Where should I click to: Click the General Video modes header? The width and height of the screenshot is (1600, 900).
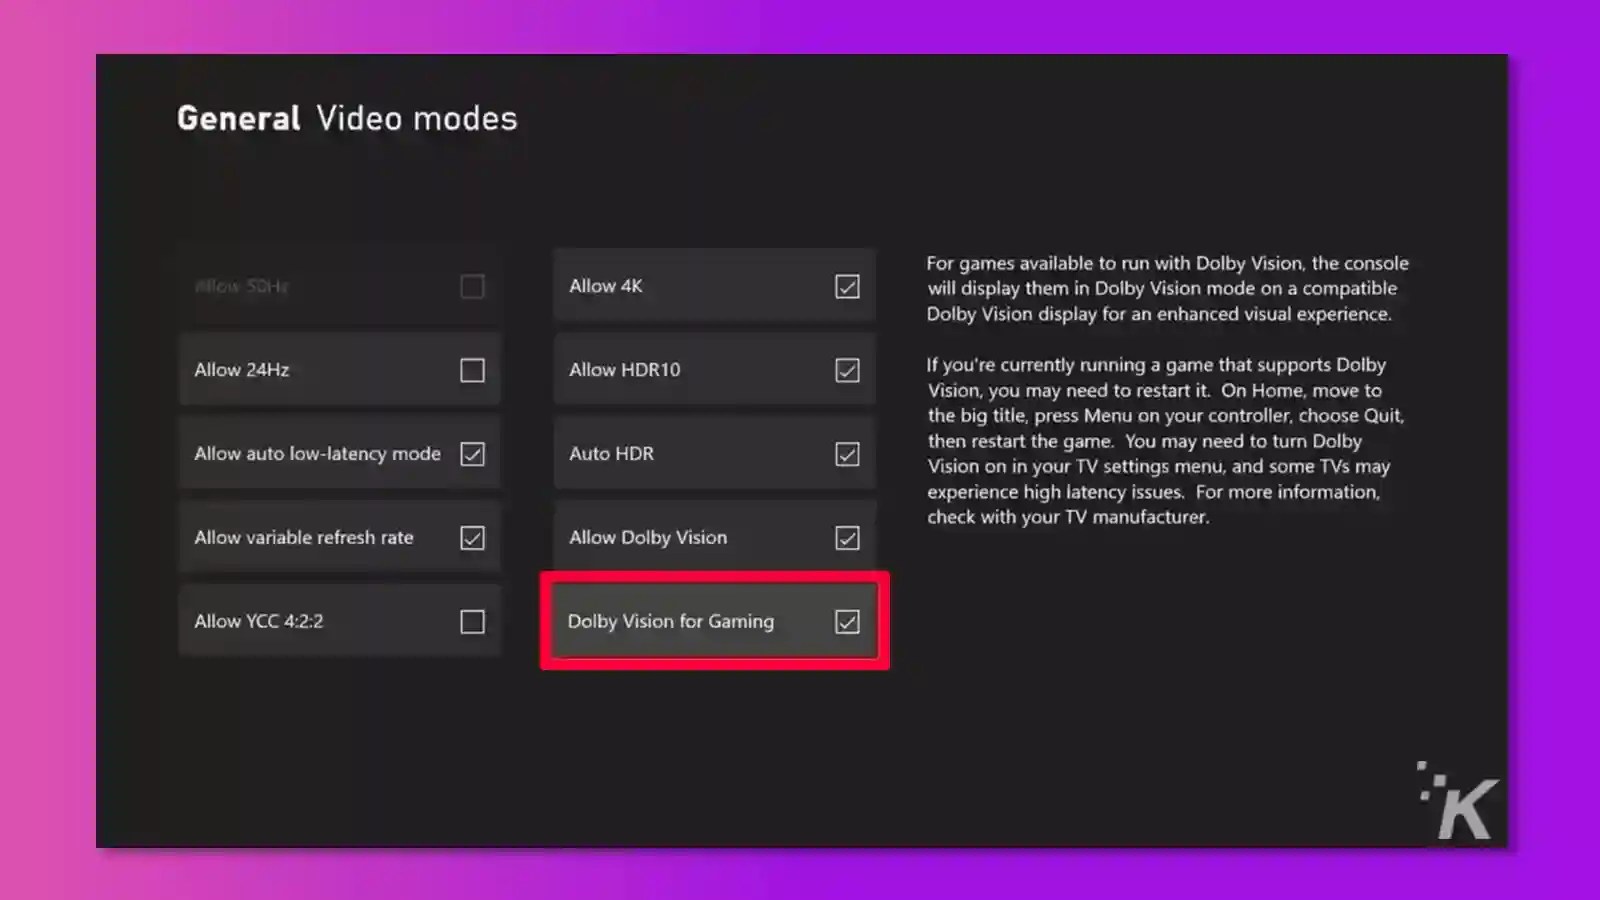click(x=346, y=117)
